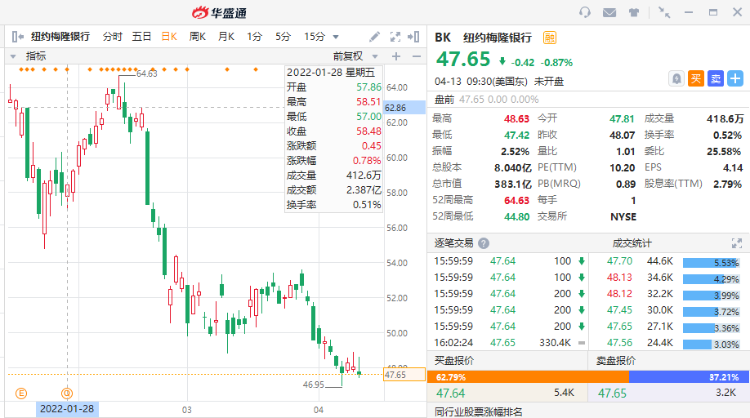This screenshot has width=750, height=418.
Task: Switch to compact window mode icon
Action: point(664,12)
